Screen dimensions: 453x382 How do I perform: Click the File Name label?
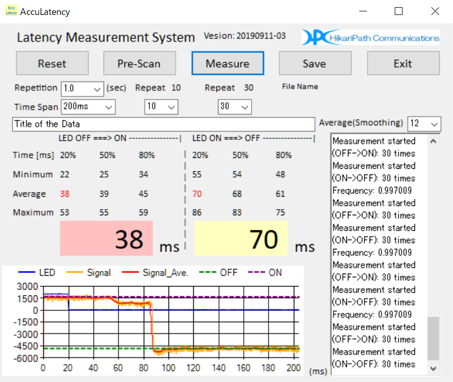coord(300,87)
